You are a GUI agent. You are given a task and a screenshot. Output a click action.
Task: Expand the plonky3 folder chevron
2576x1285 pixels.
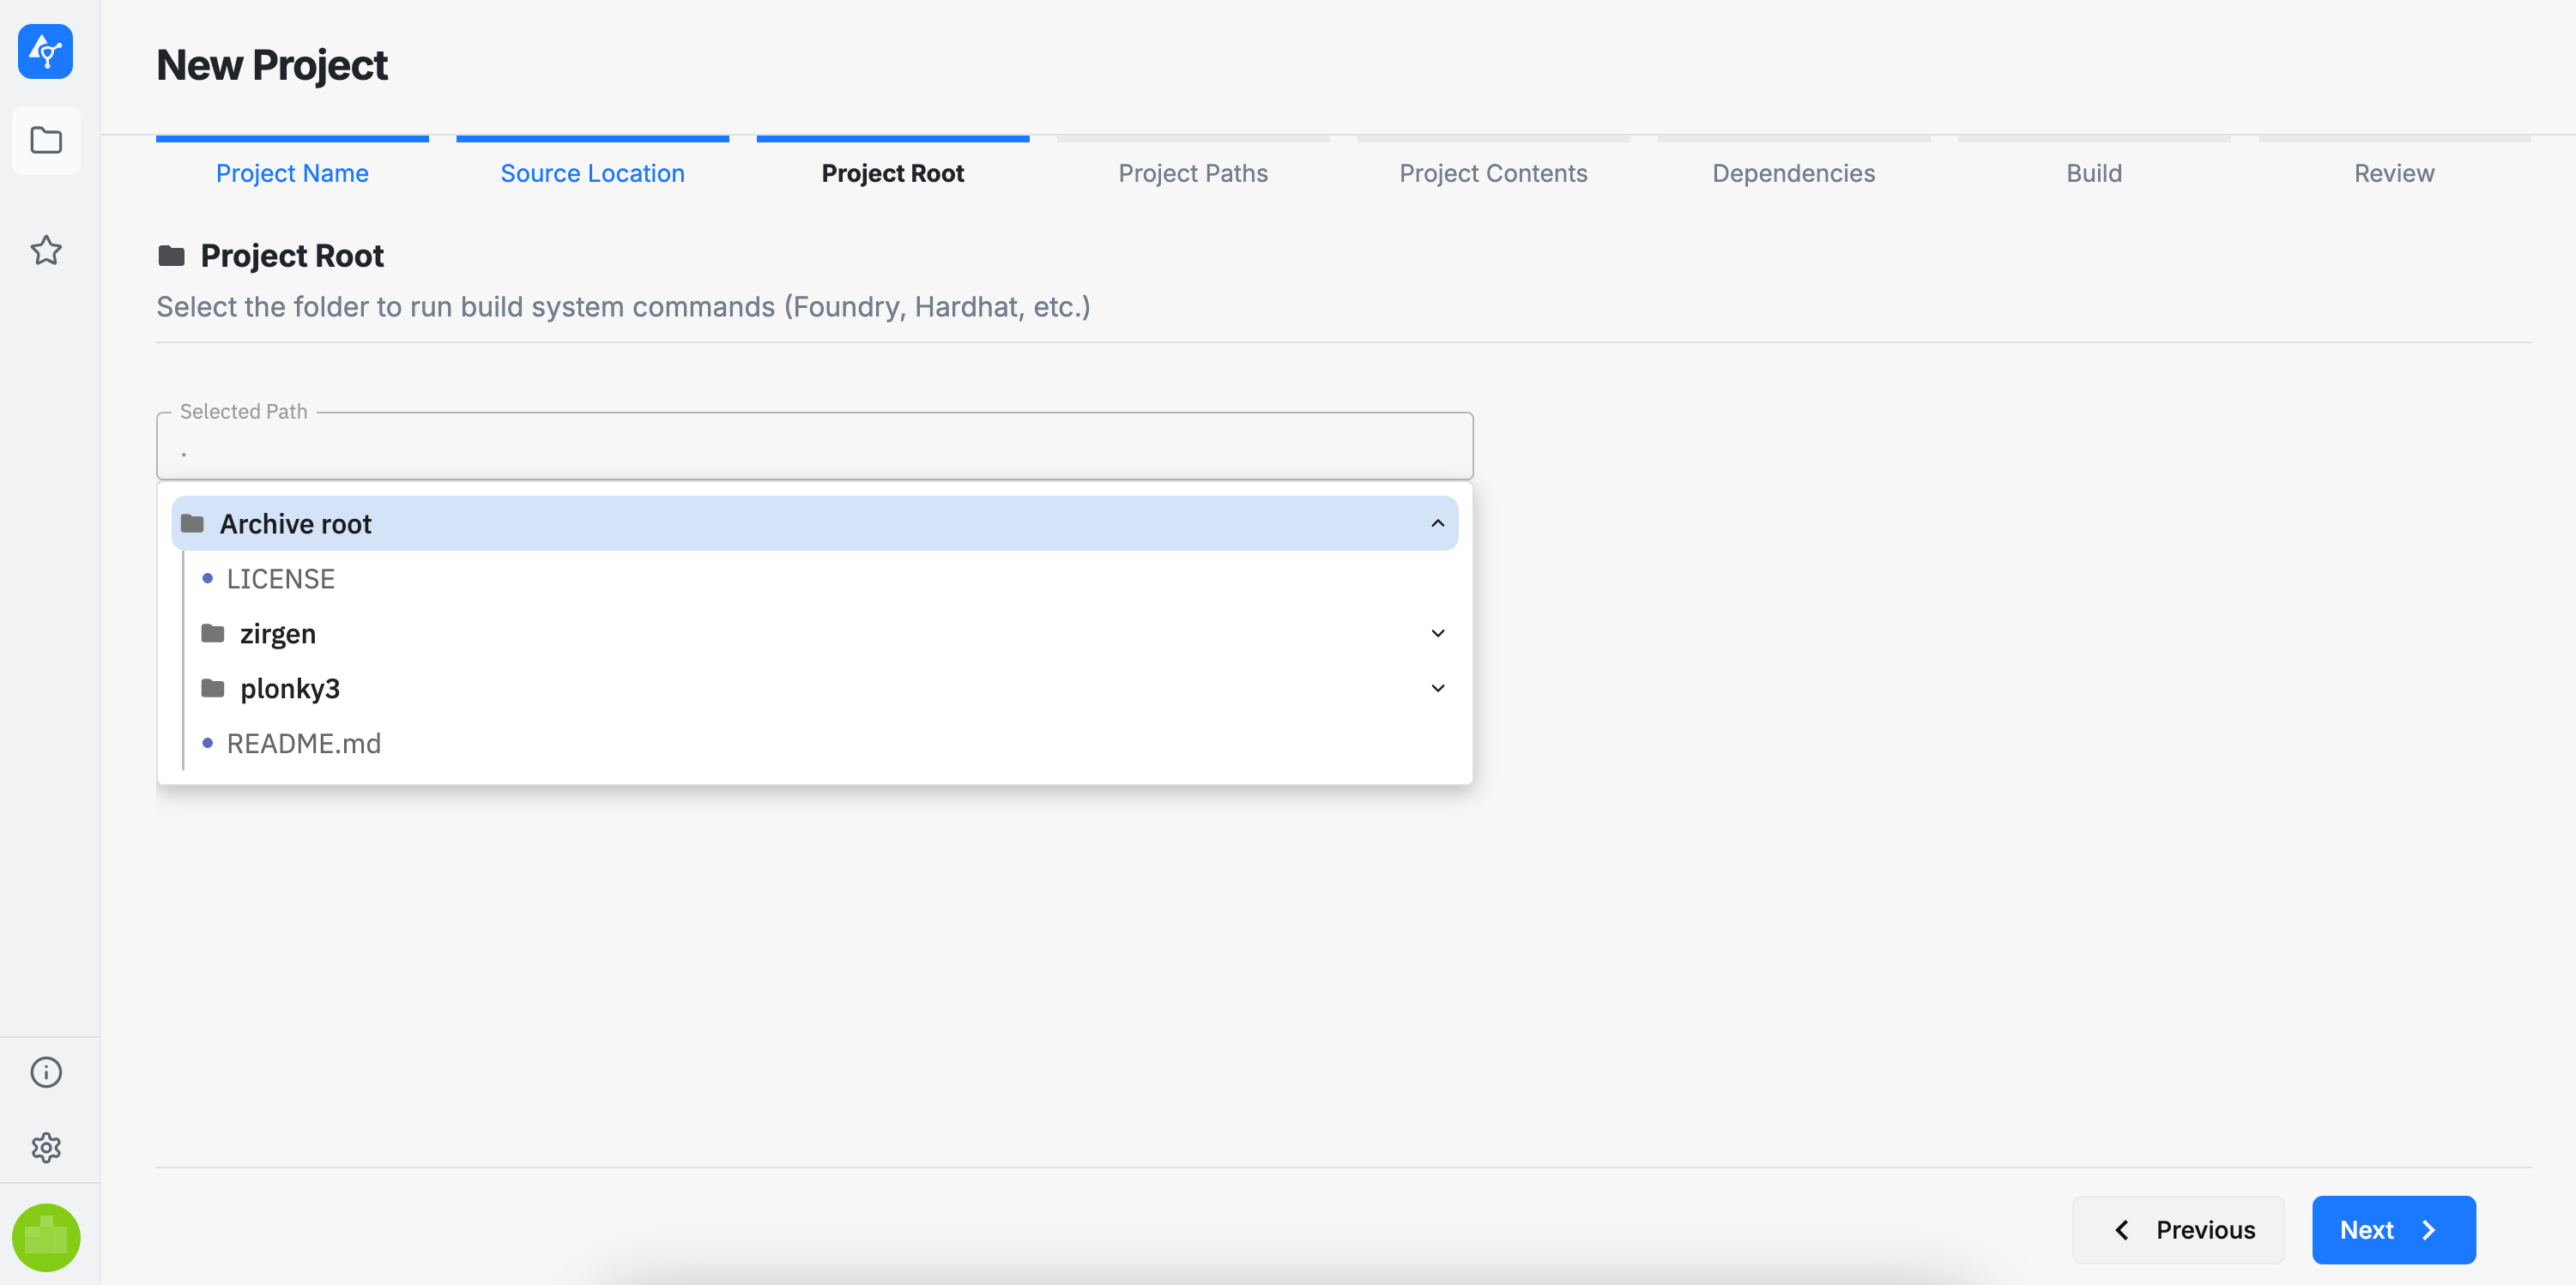click(1437, 688)
